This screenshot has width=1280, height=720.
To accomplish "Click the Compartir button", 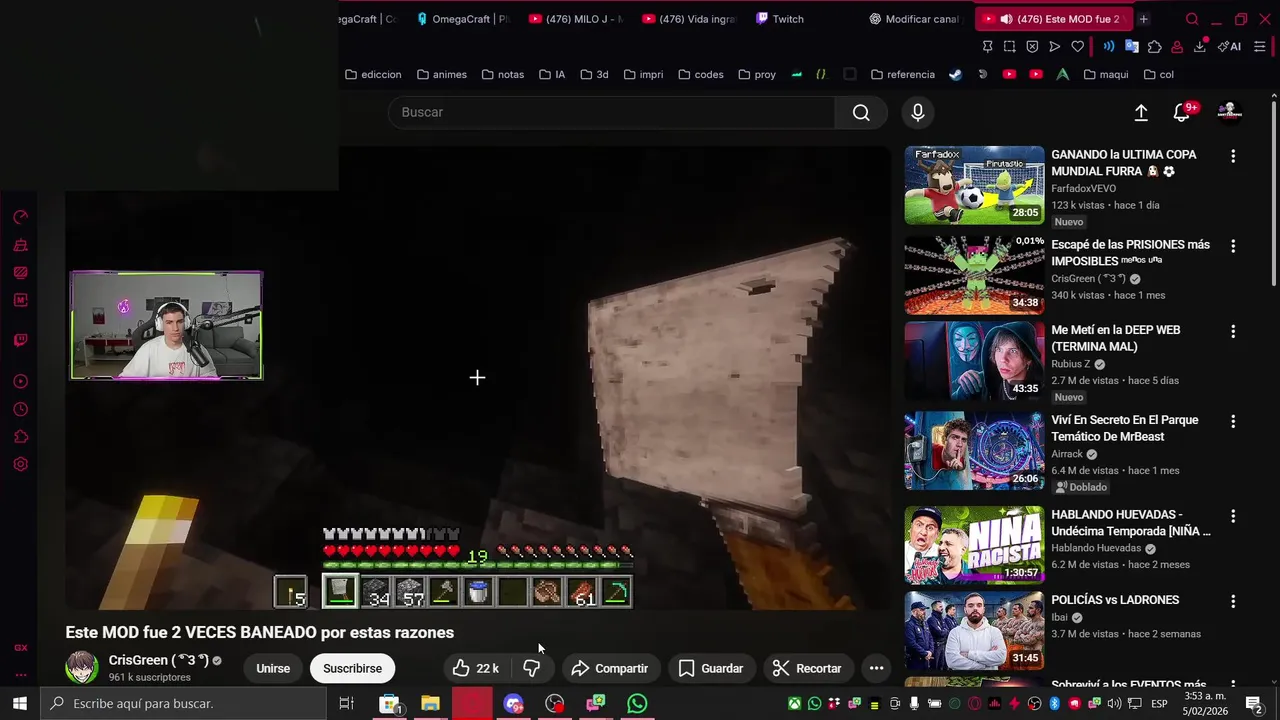I will coord(610,668).
